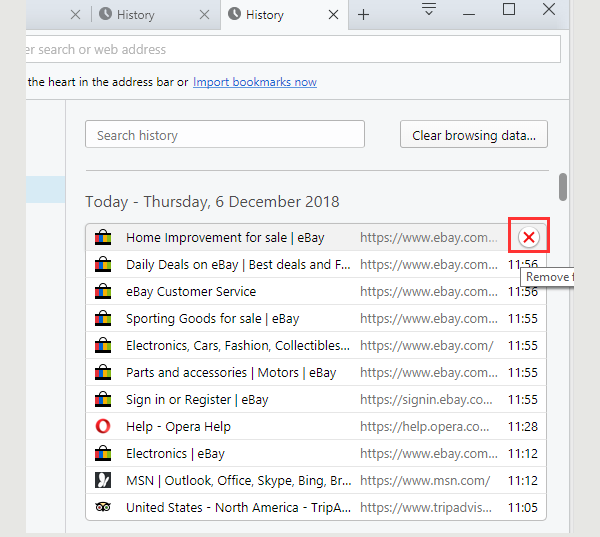Click the help.opera.co... URL text
This screenshot has height=537, width=600.
(425, 426)
